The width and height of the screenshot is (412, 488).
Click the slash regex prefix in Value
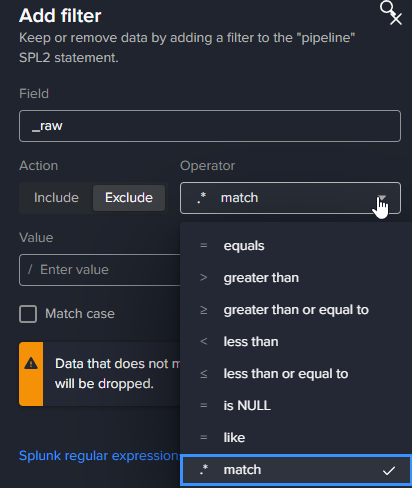(30, 269)
